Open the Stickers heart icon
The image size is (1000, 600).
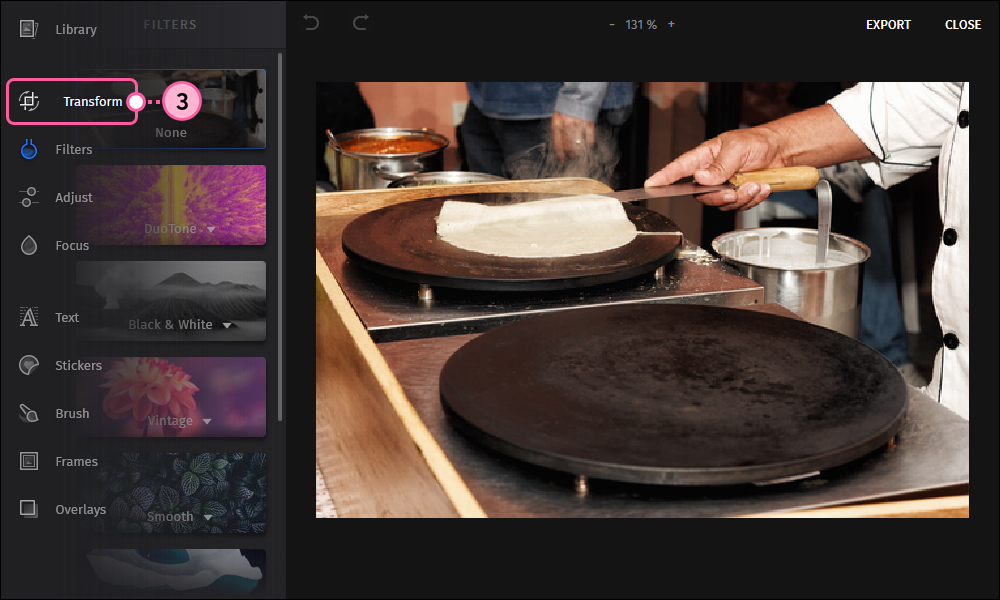click(29, 365)
